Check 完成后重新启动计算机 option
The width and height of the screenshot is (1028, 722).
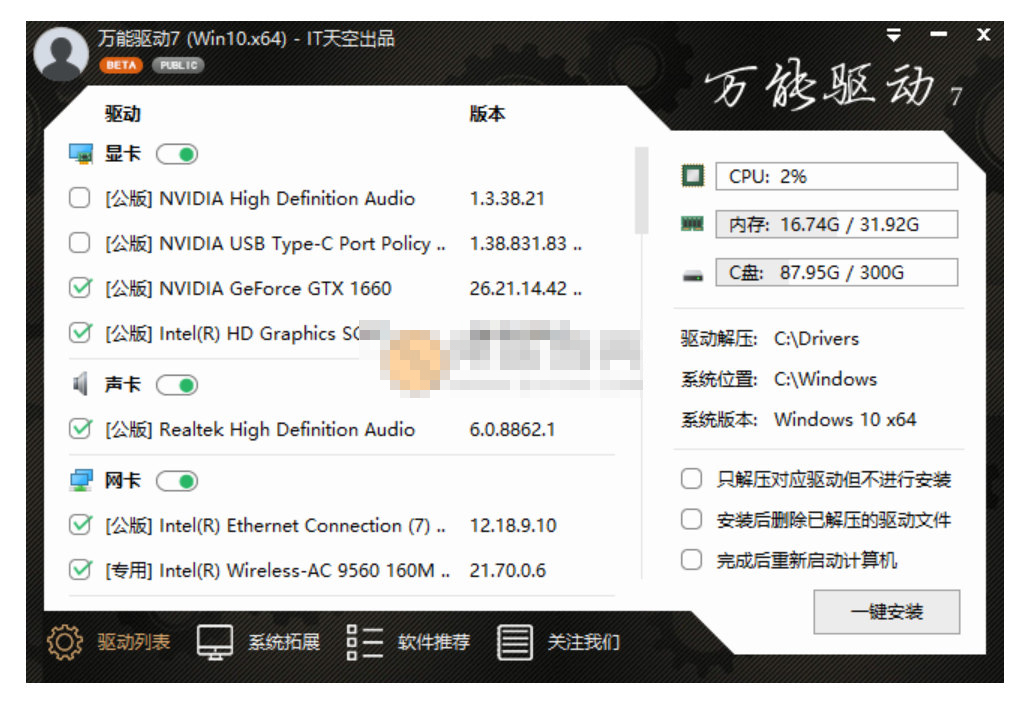691,561
